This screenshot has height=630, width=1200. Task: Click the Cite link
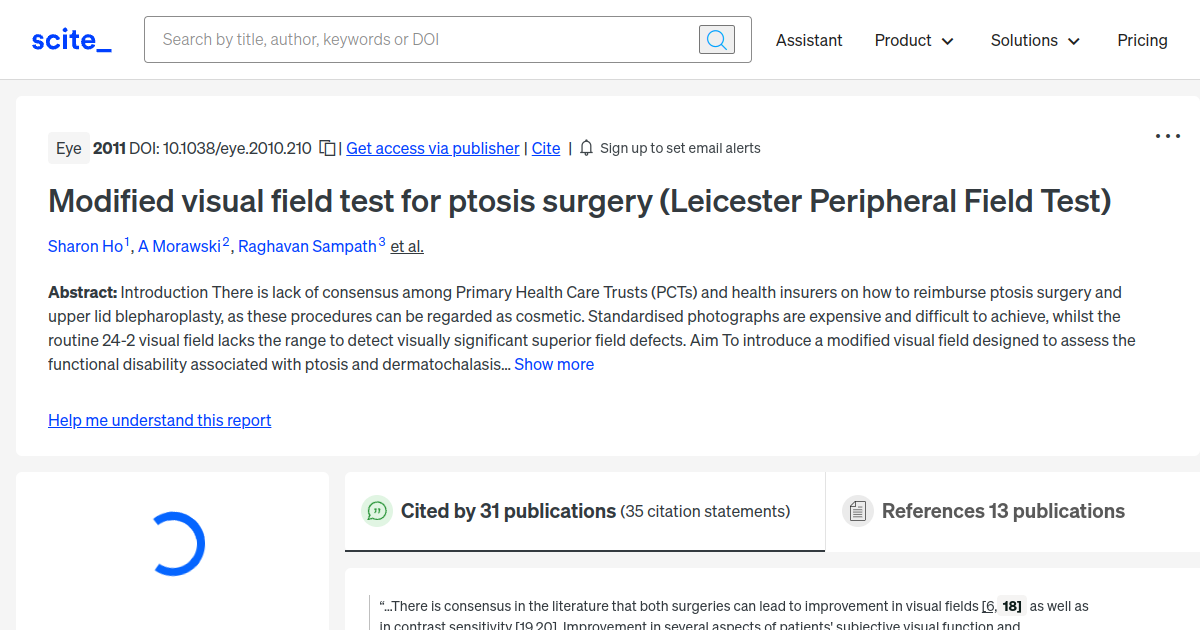point(545,147)
